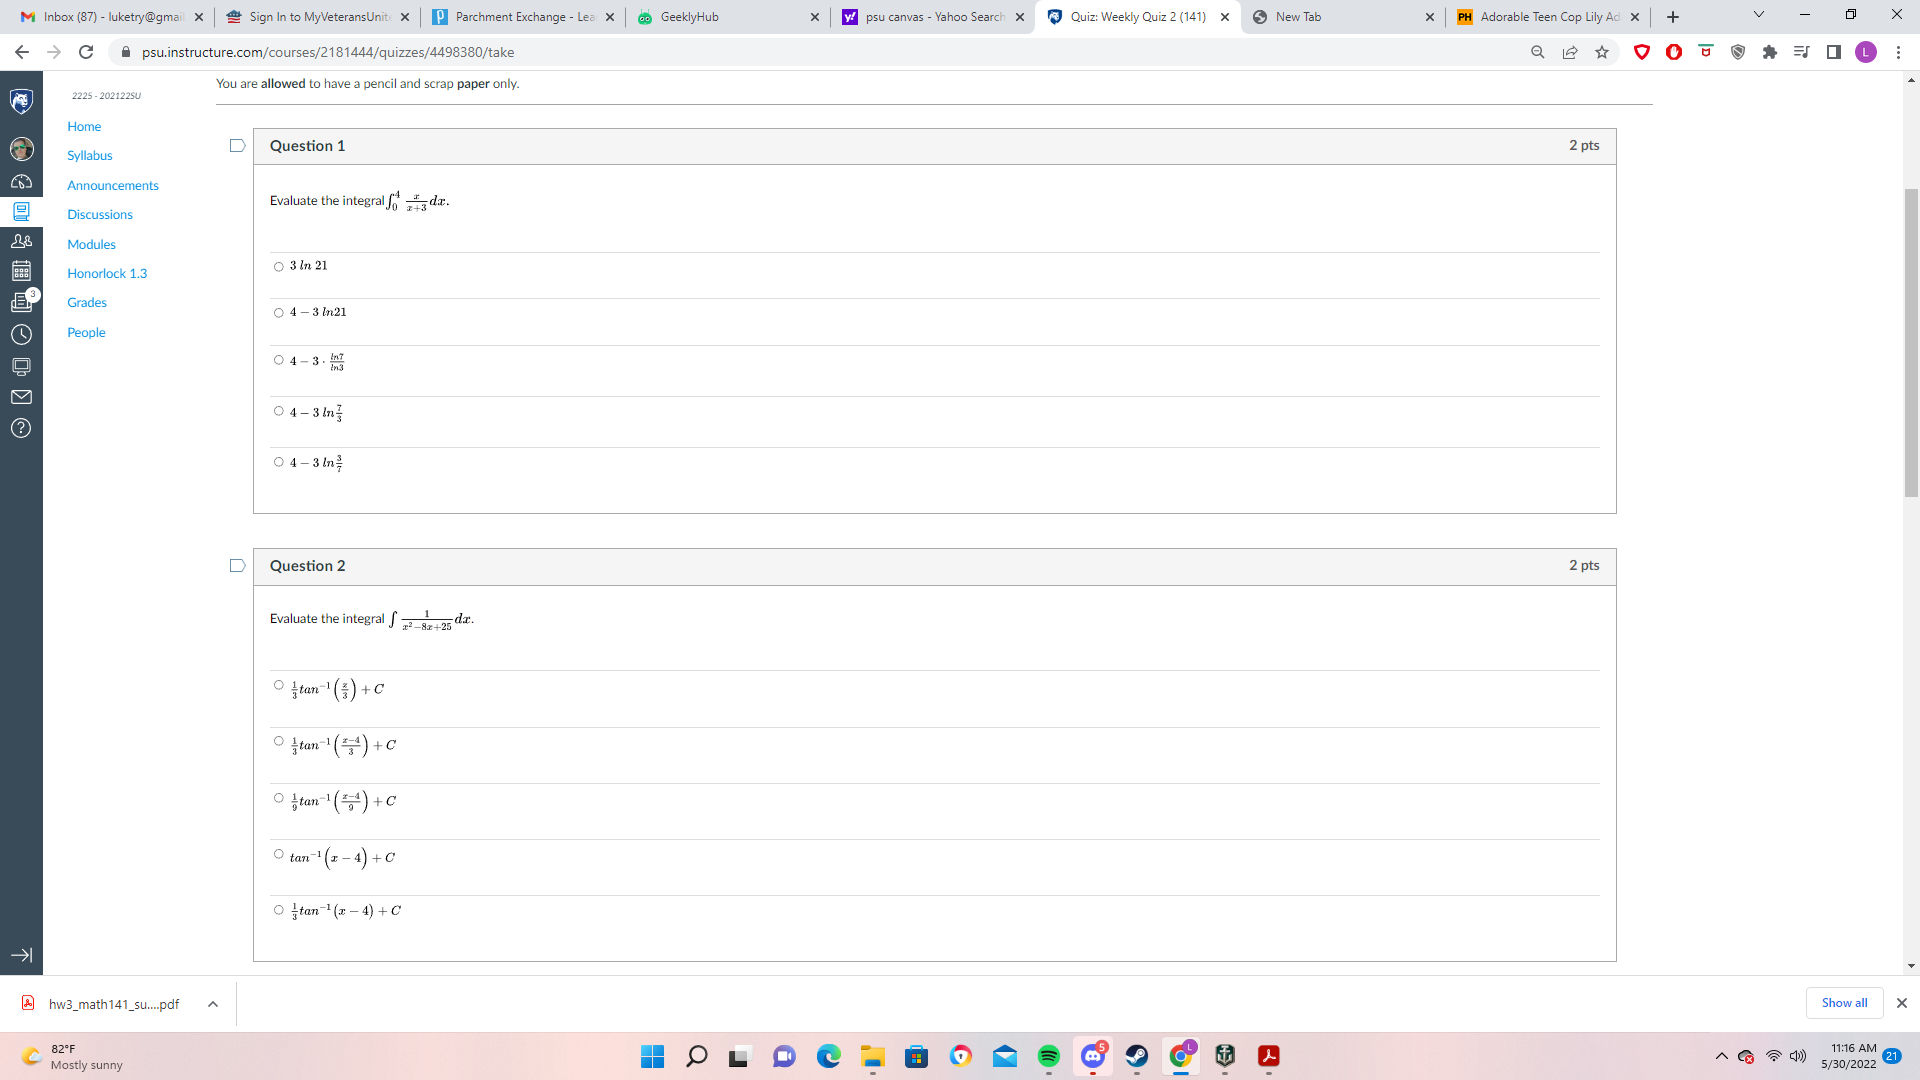Expand hidden icons in the system tray
The width and height of the screenshot is (1920, 1080).
tap(1723, 1055)
